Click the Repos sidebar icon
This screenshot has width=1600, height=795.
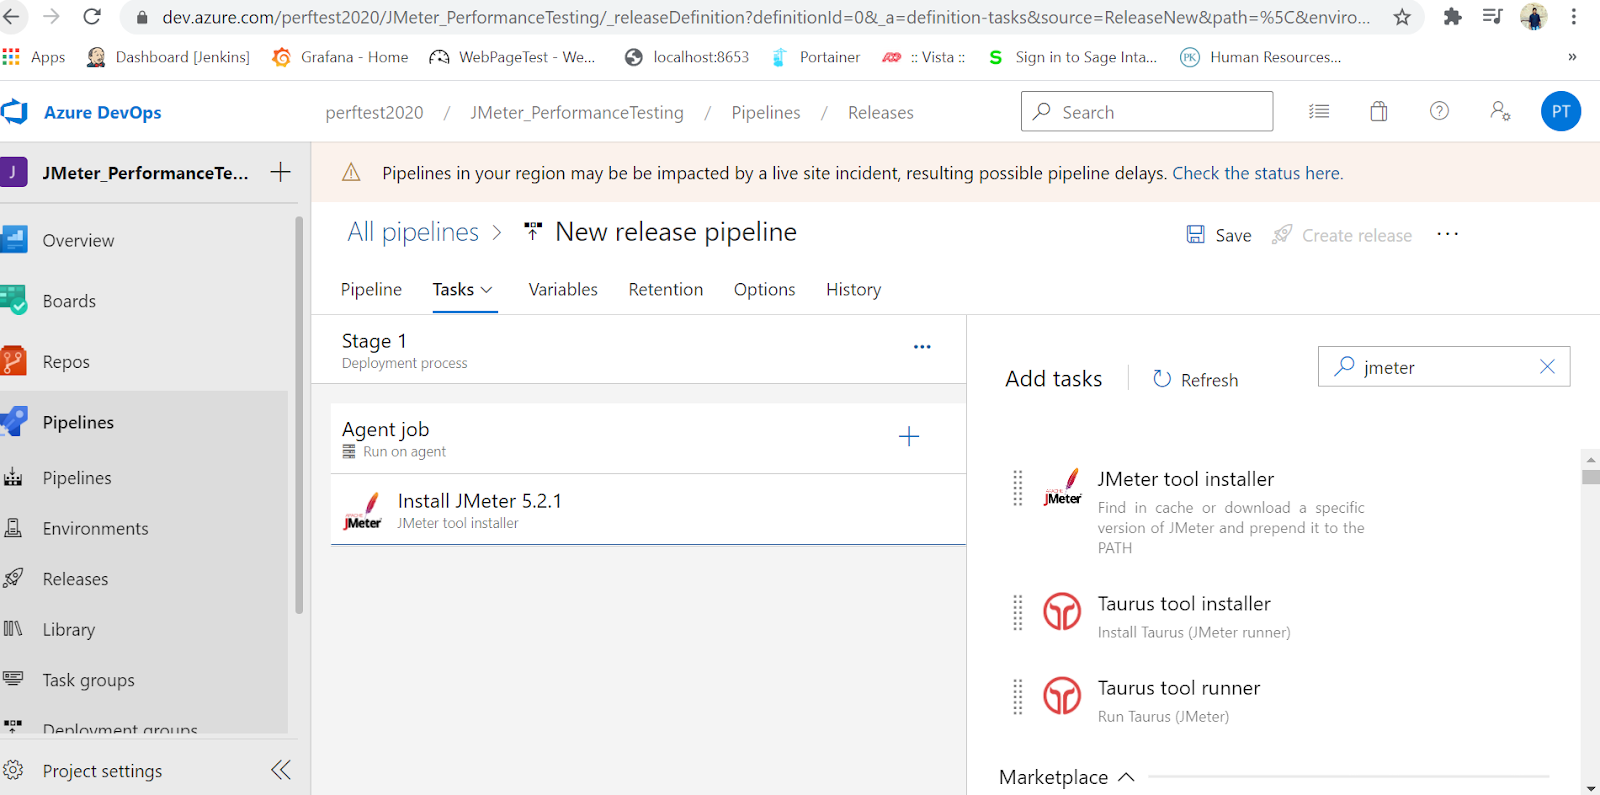click(x=14, y=361)
